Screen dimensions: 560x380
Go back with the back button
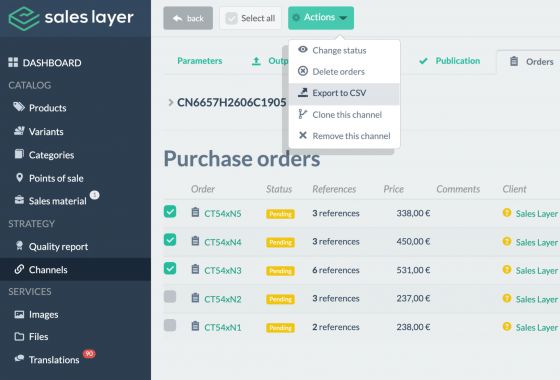coord(188,18)
